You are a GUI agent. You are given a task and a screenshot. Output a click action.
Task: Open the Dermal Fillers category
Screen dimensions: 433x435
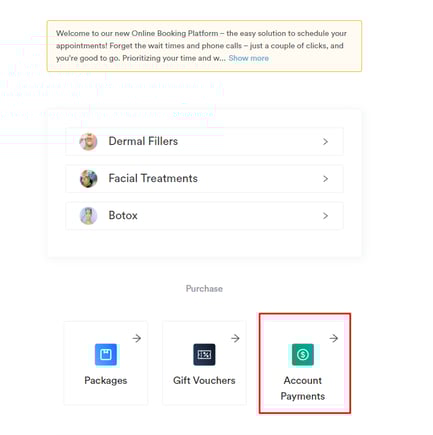204,142
